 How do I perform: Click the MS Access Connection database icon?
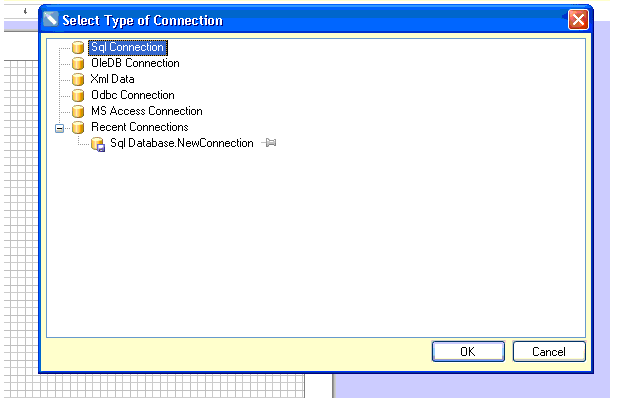78,111
